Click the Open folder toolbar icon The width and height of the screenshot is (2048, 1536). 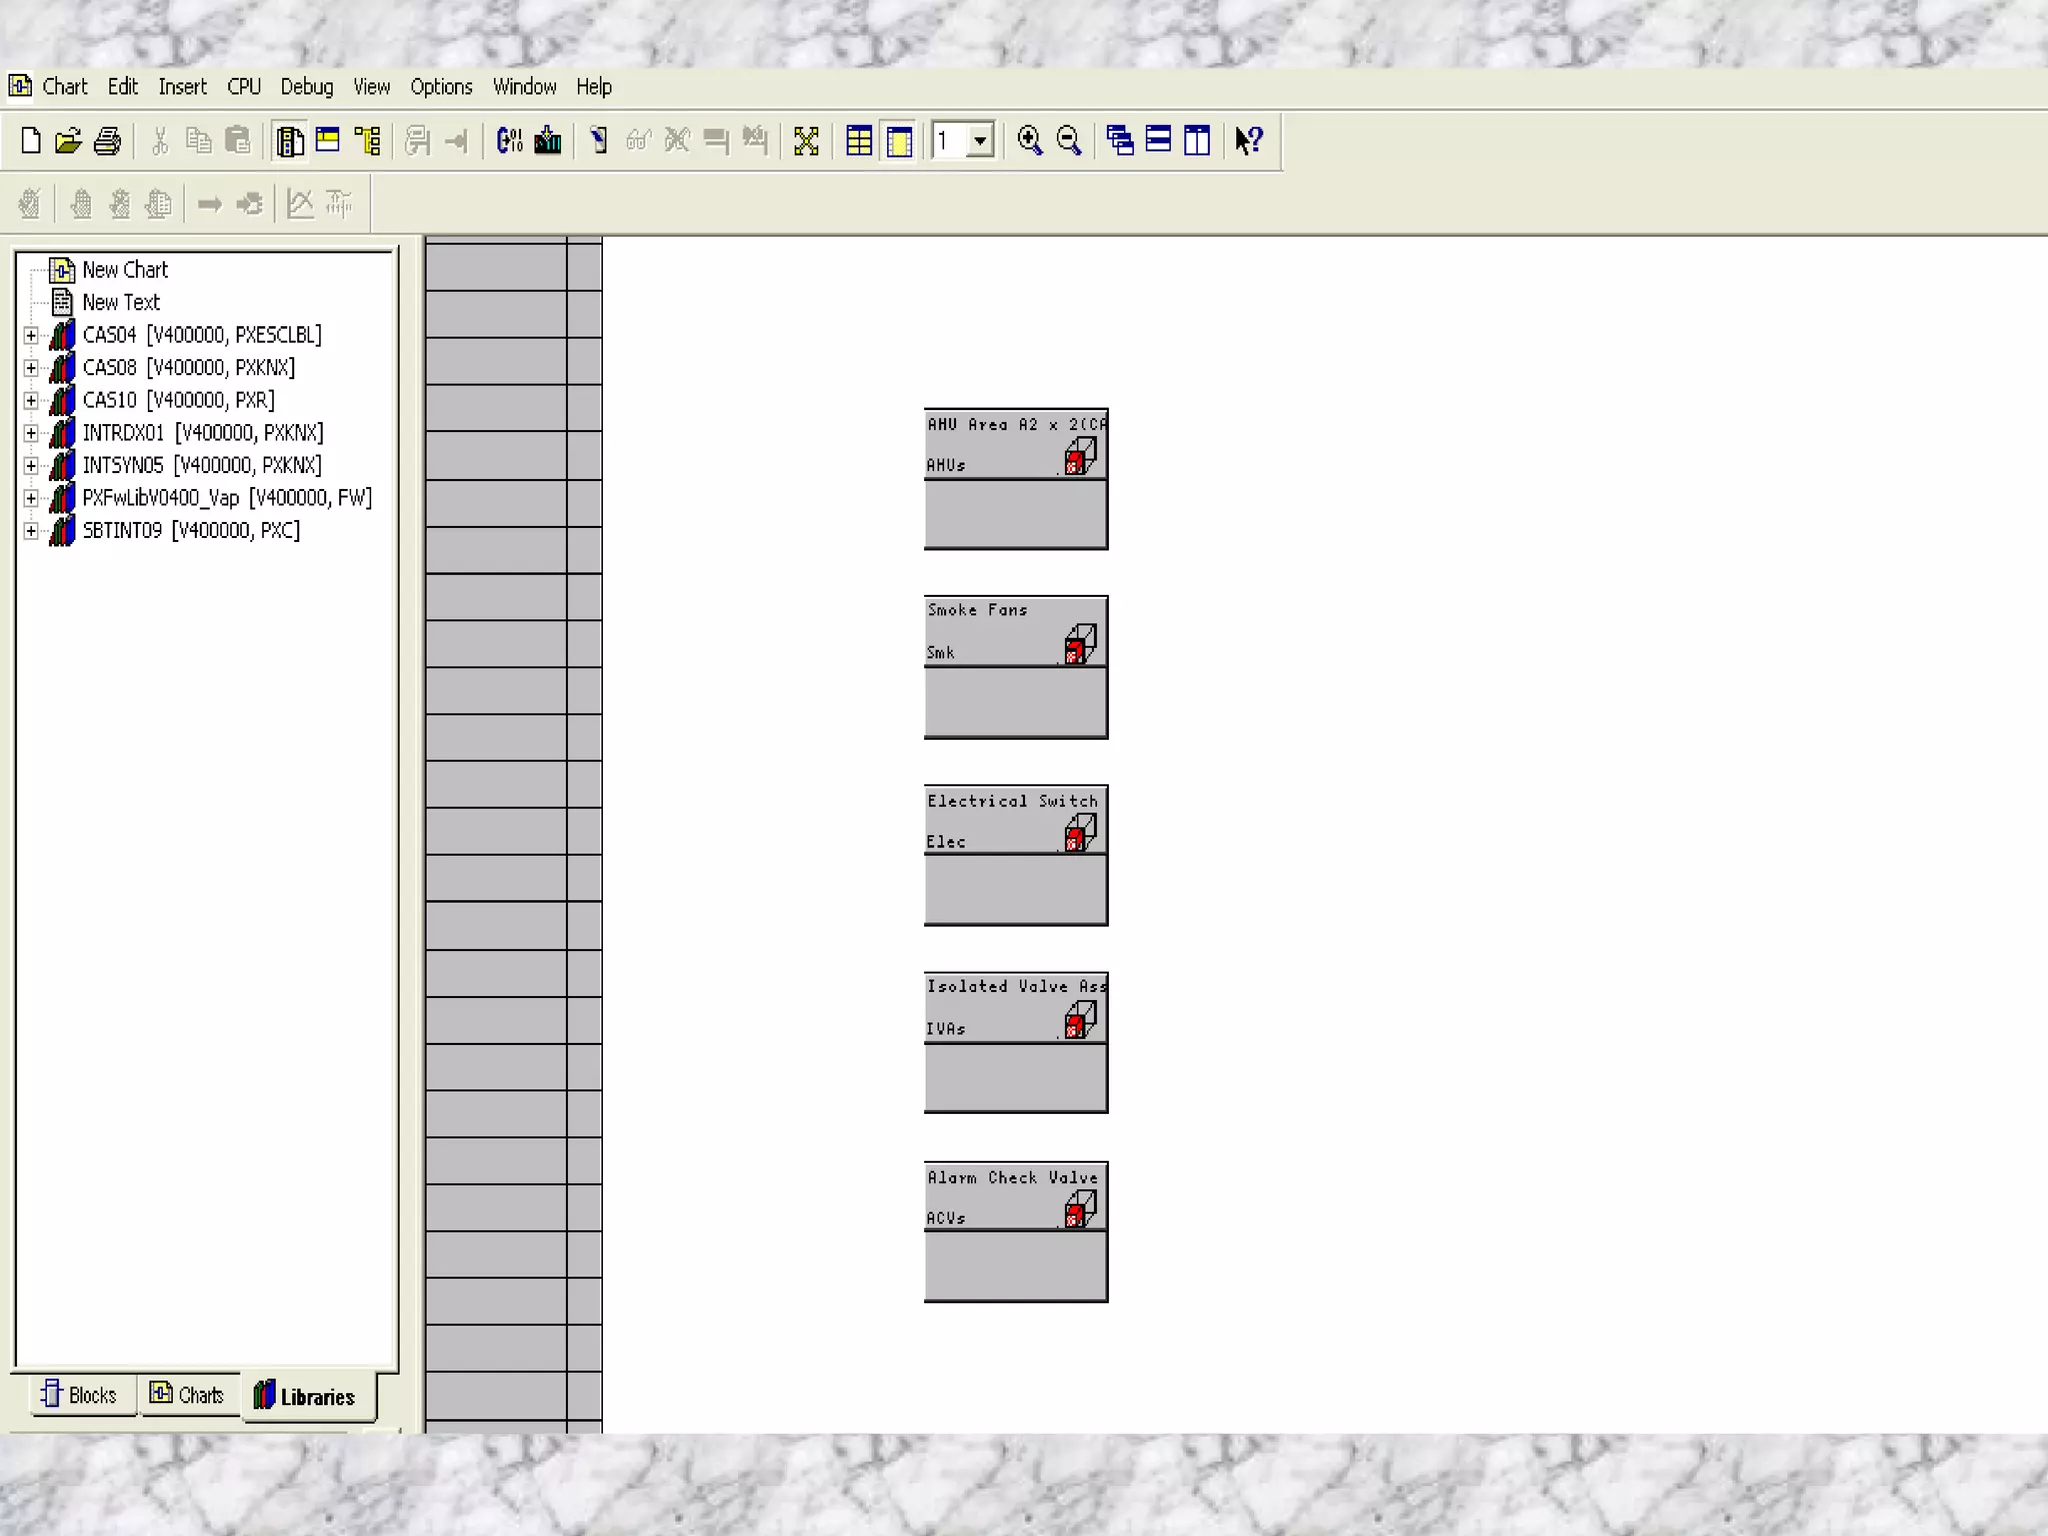(68, 141)
